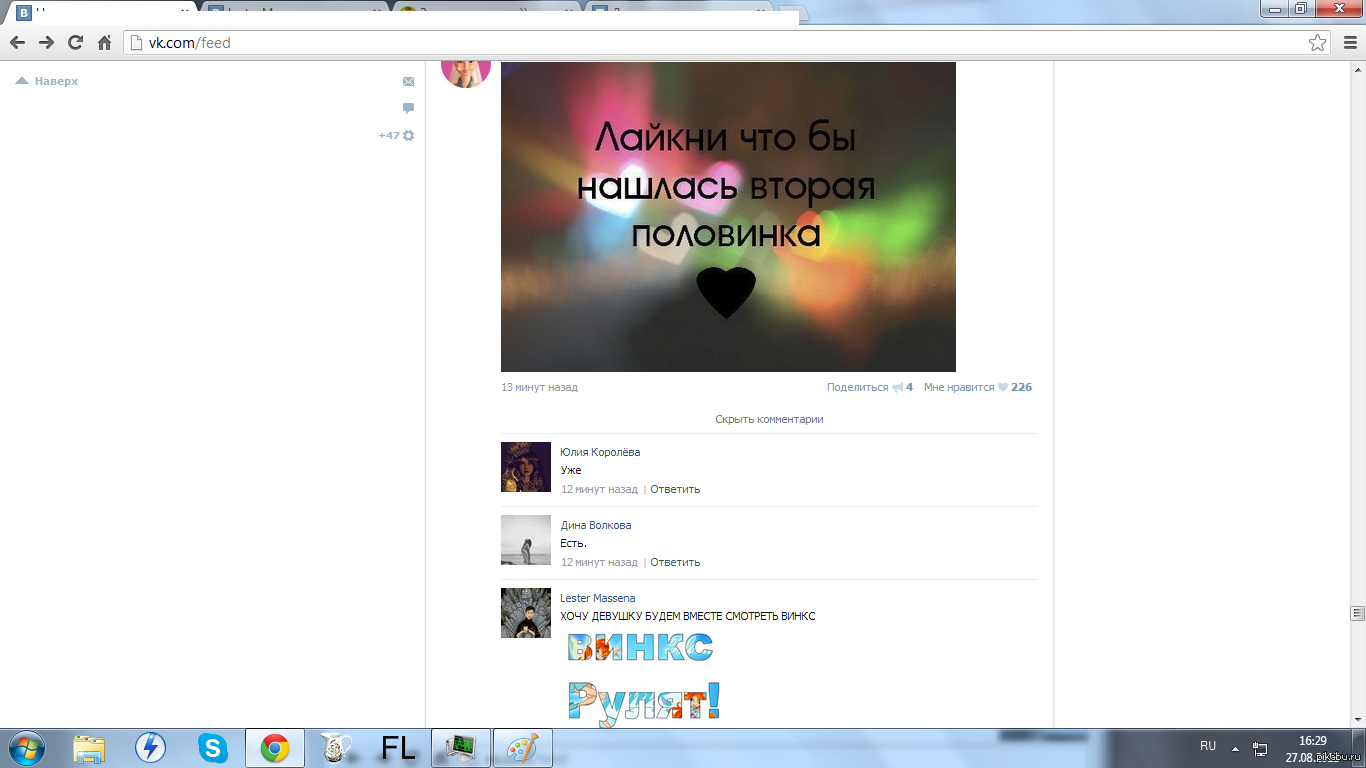Reply to Юлия Королёва's comment
Image resolution: width=1366 pixels, height=768 pixels.
(x=675, y=489)
